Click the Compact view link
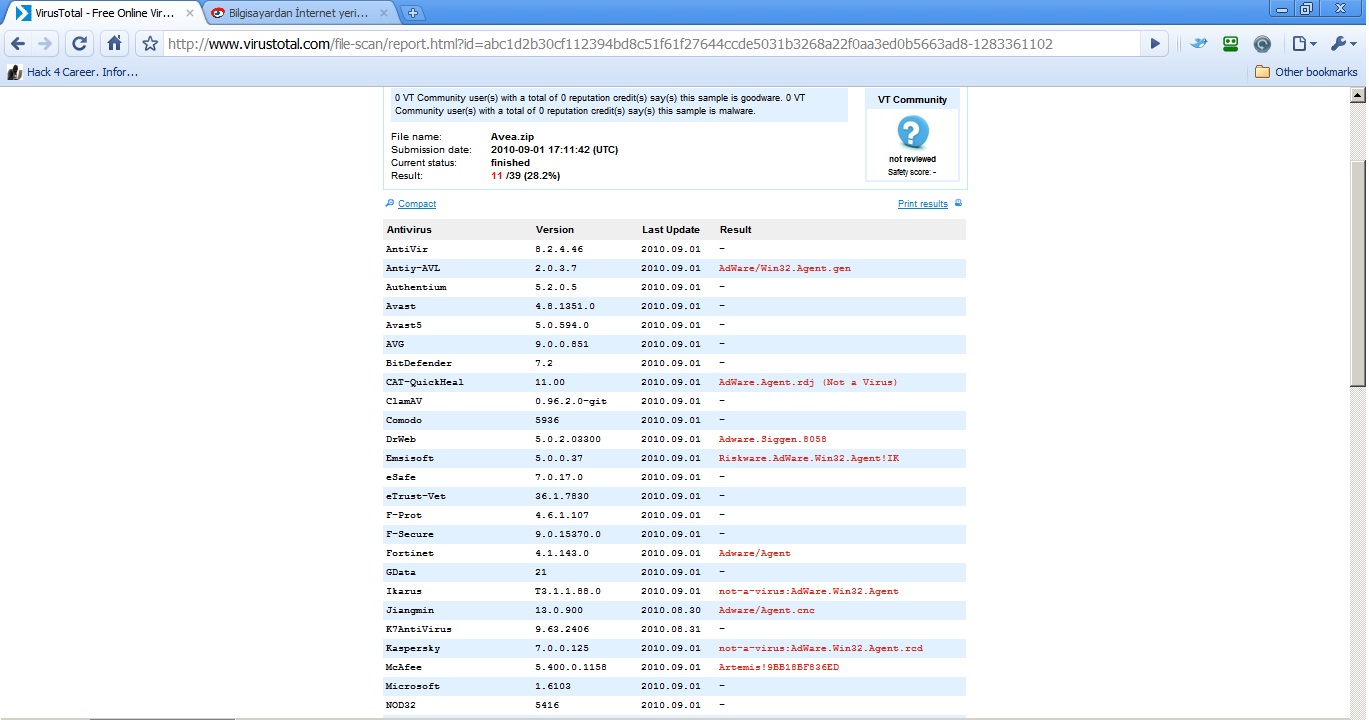1369x720 pixels. (x=417, y=204)
